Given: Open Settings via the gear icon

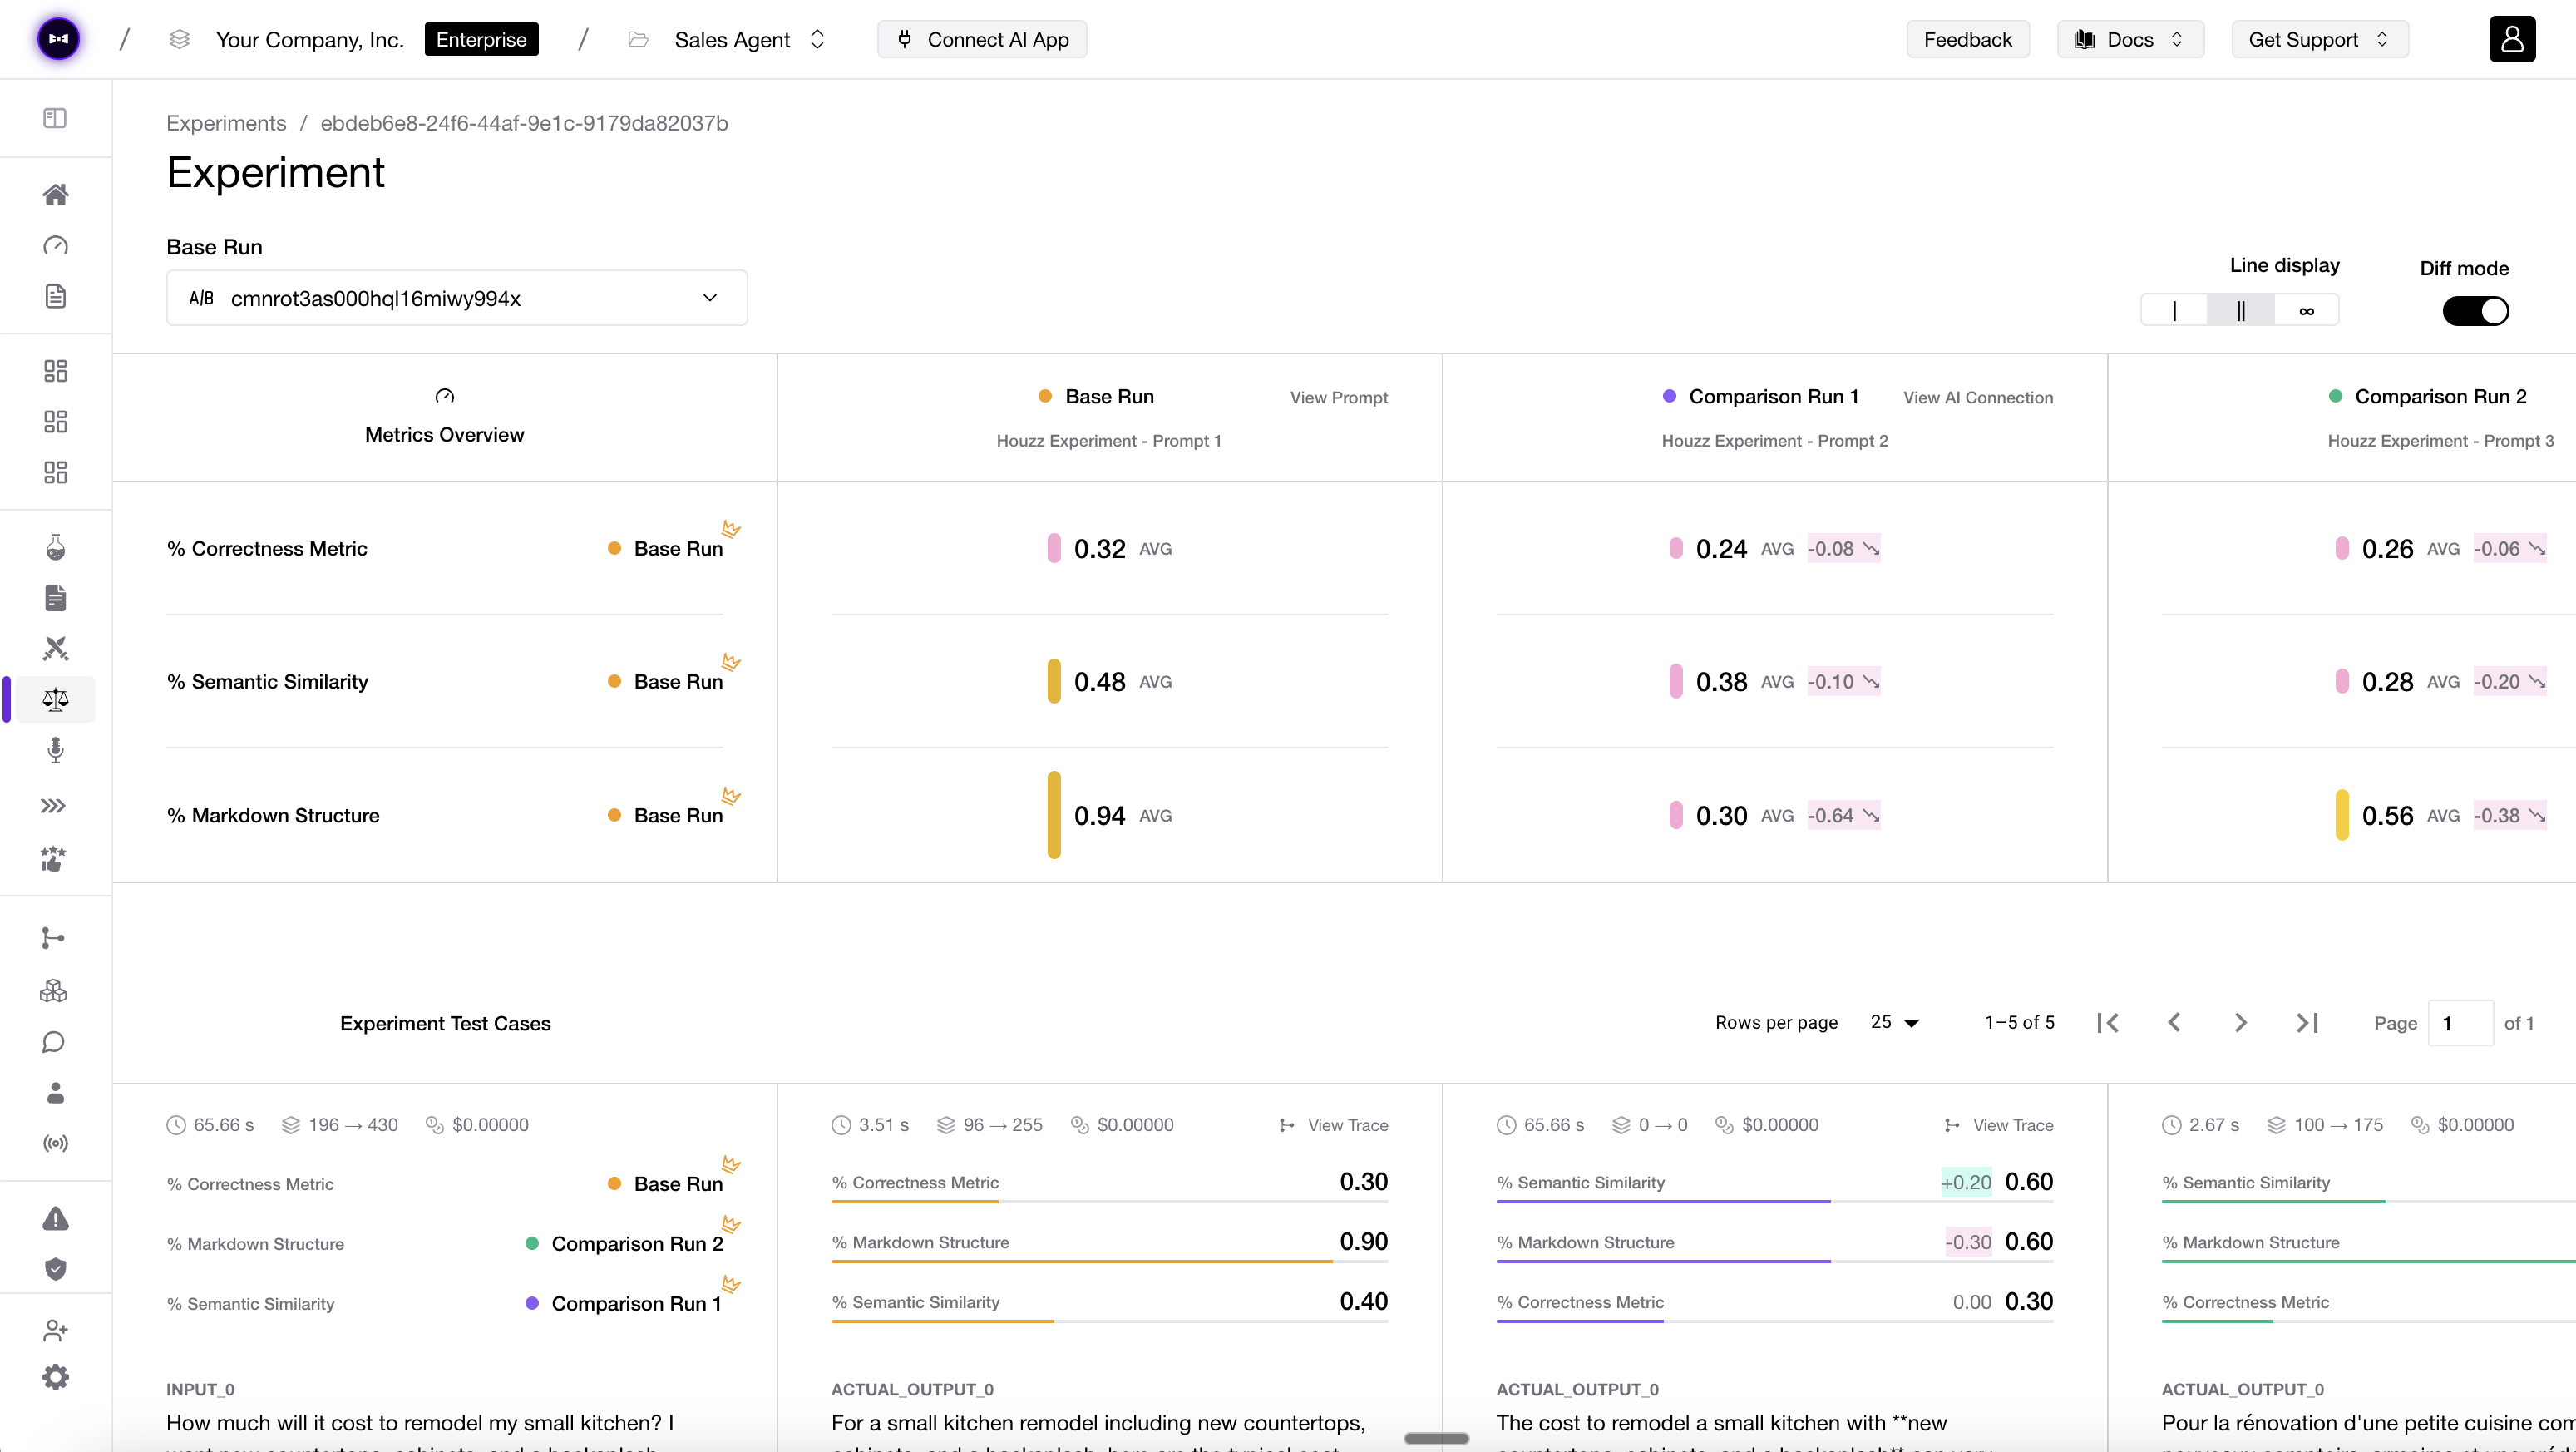Looking at the screenshot, I should 55,1376.
